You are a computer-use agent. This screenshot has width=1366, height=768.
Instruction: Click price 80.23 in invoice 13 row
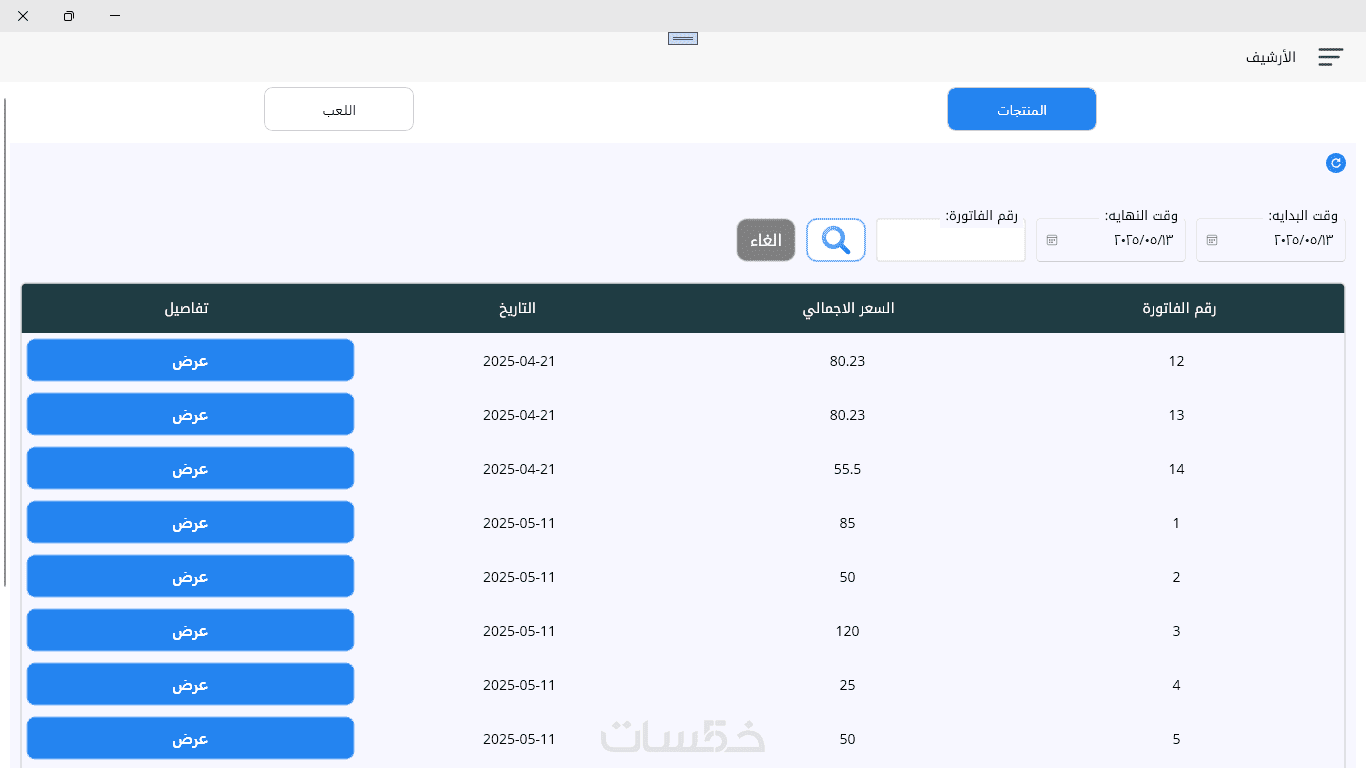[x=847, y=415]
